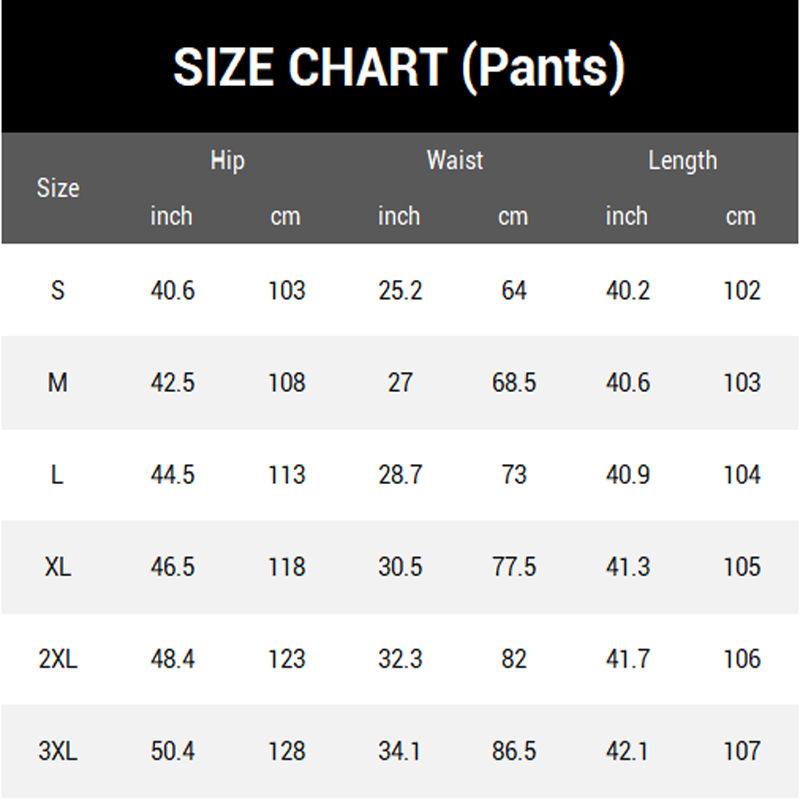Select waist value 68.5 cm for M
The height and width of the screenshot is (800, 800).
(x=514, y=383)
